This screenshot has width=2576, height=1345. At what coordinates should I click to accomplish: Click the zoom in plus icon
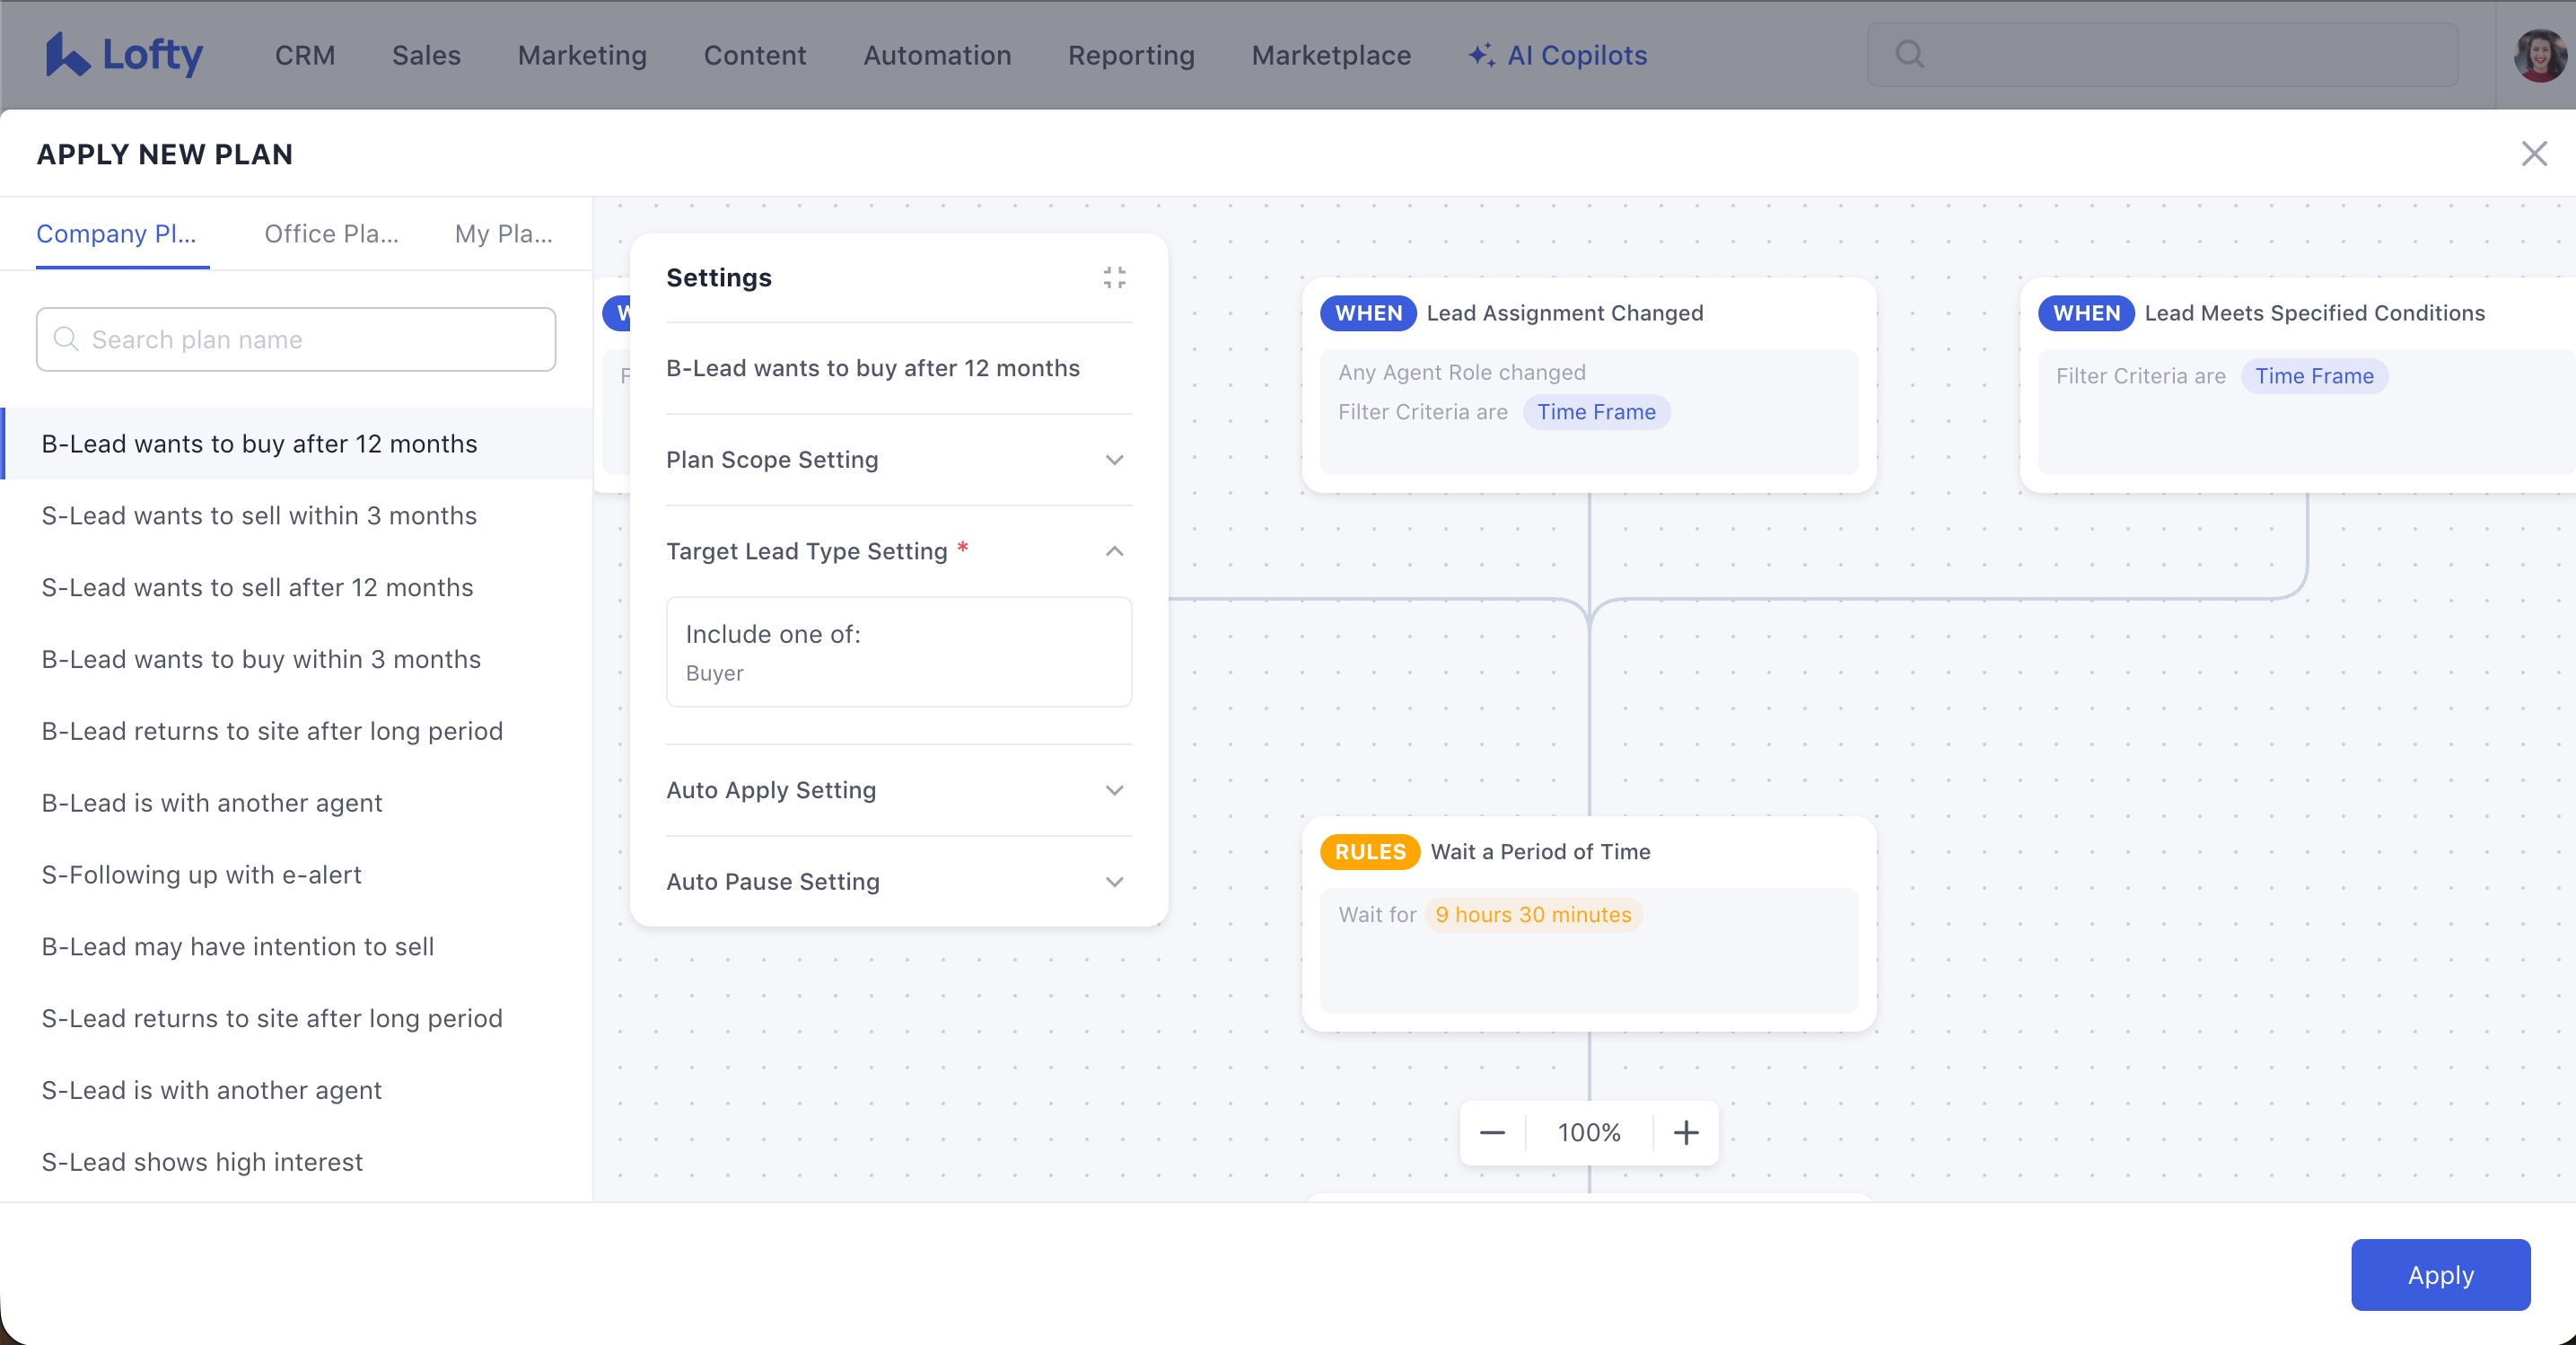pos(1686,1132)
